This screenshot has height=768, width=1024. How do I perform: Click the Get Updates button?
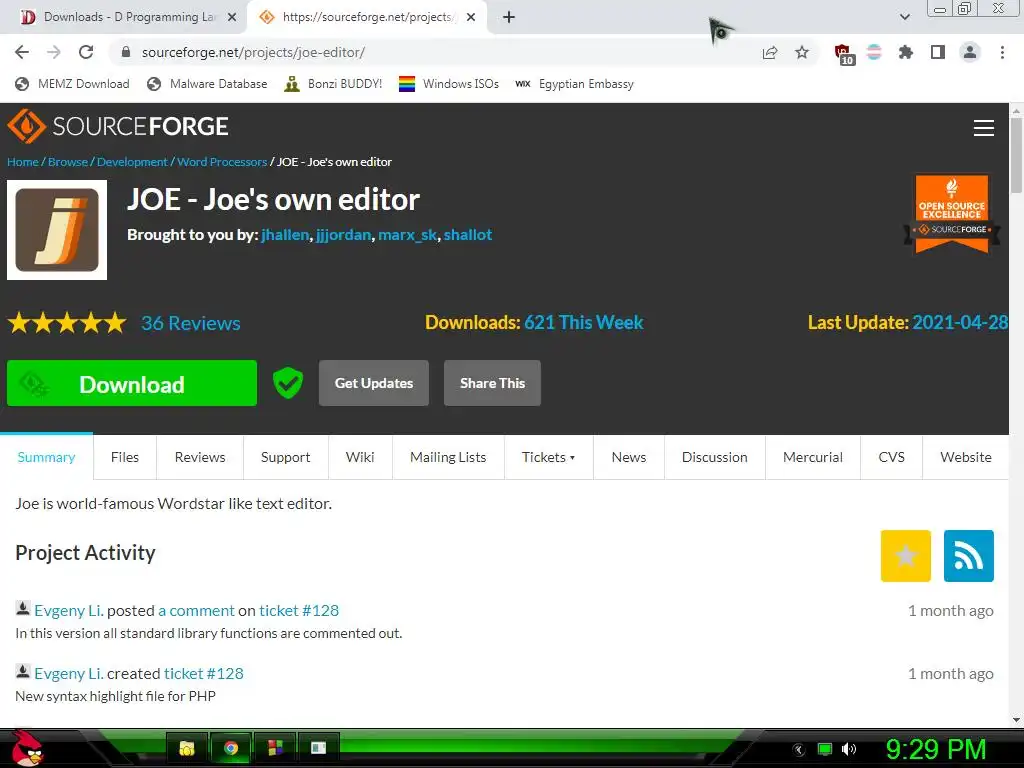point(374,383)
